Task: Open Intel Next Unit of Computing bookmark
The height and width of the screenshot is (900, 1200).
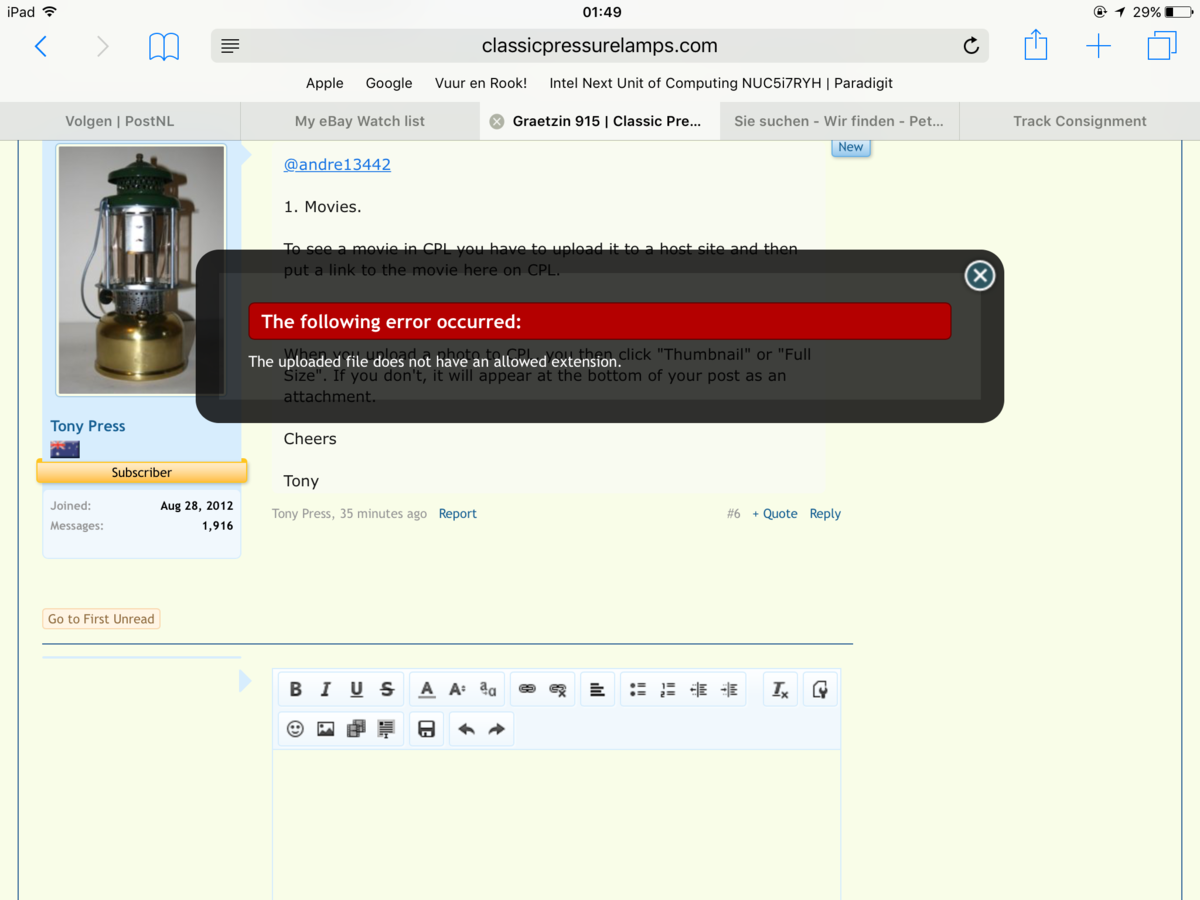Action: pyautogui.click(x=721, y=83)
